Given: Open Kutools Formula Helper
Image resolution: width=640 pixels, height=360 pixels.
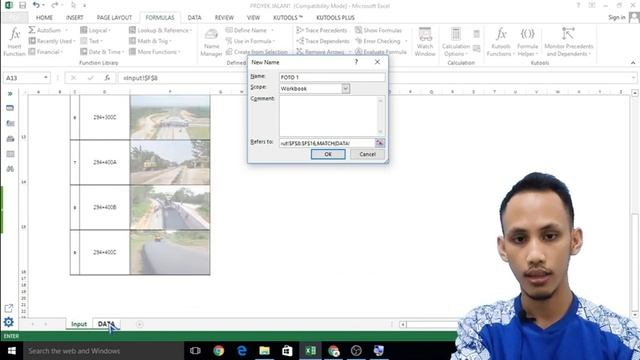Looking at the screenshot, I should point(527,42).
